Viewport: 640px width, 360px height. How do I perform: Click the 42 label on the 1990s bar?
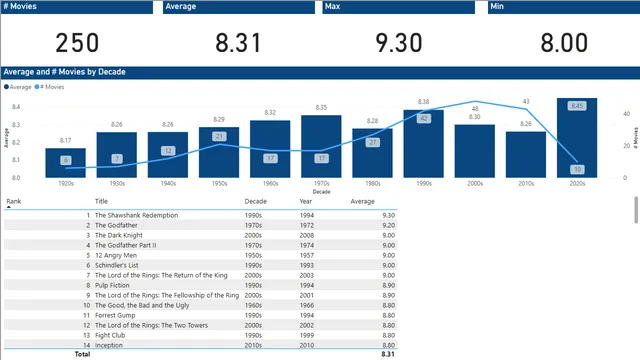pyautogui.click(x=424, y=118)
